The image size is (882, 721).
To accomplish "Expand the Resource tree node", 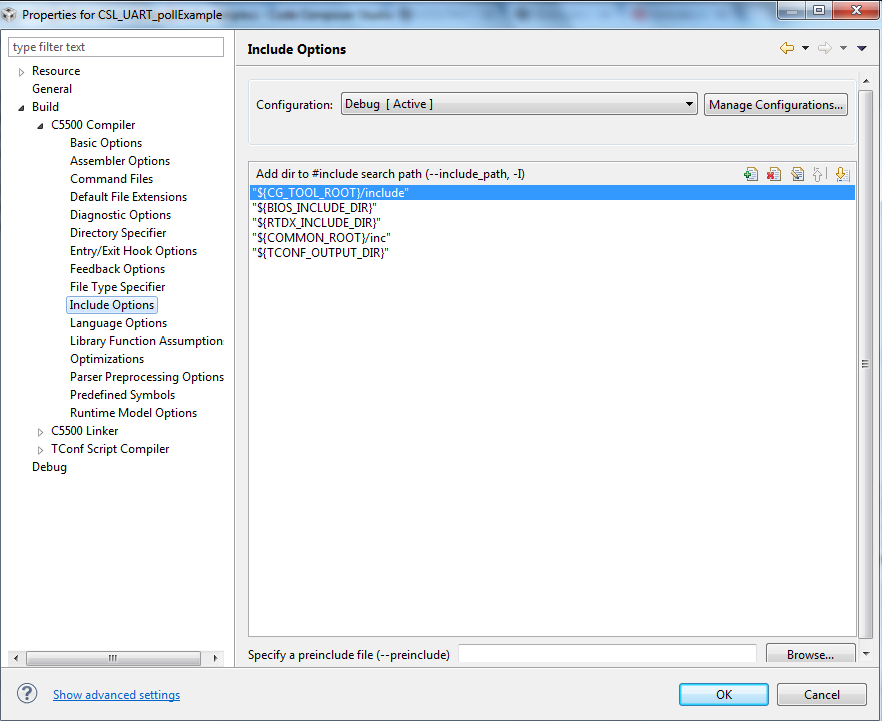I will [x=21, y=72].
